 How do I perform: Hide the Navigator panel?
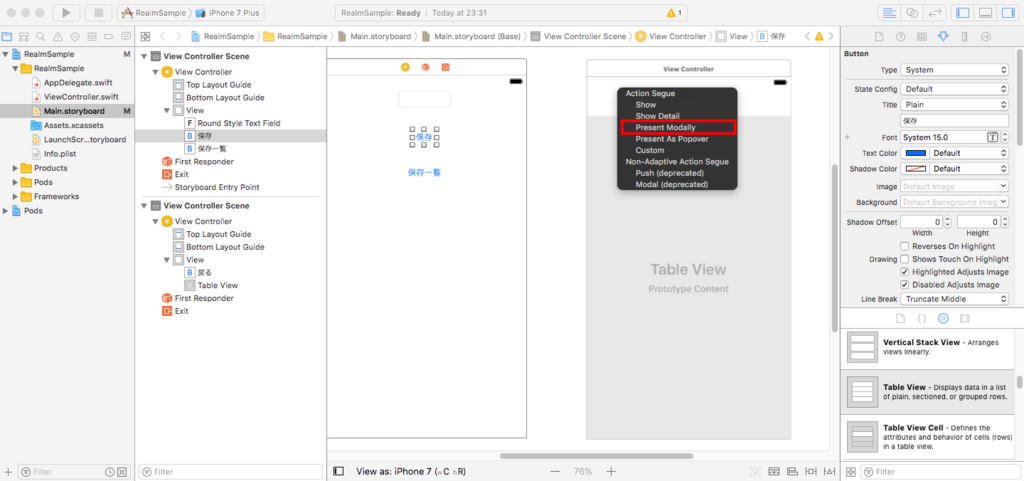(x=962, y=12)
